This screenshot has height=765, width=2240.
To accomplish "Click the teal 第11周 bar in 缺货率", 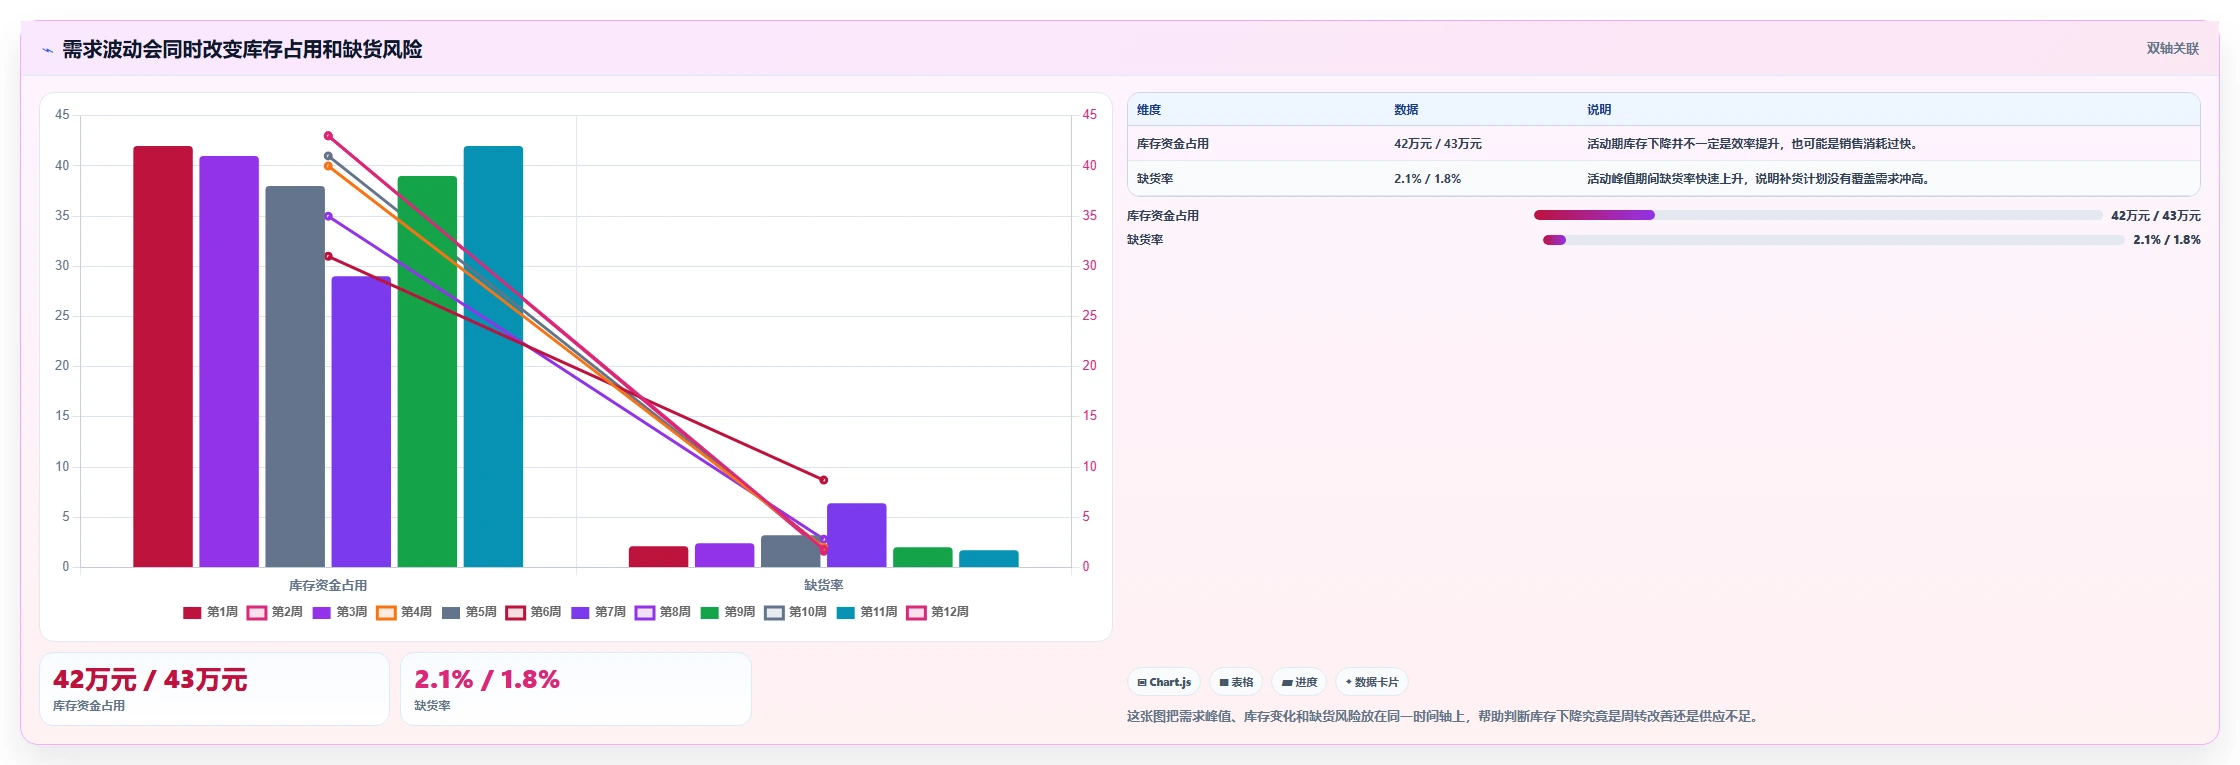I will point(988,558).
